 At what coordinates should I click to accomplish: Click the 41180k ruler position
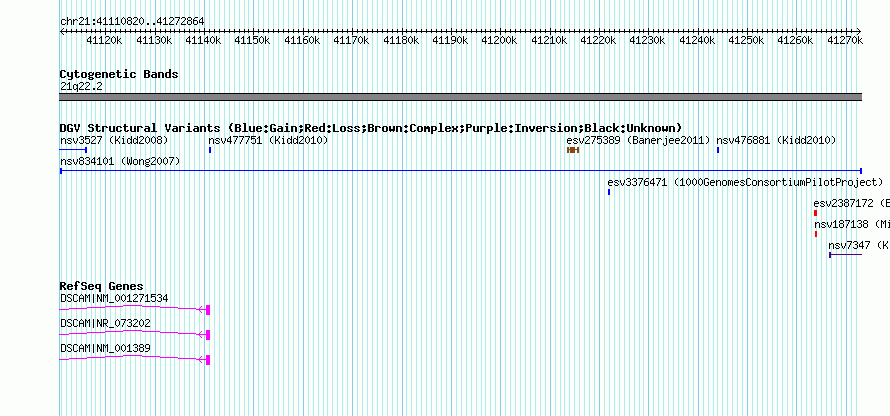(401, 40)
